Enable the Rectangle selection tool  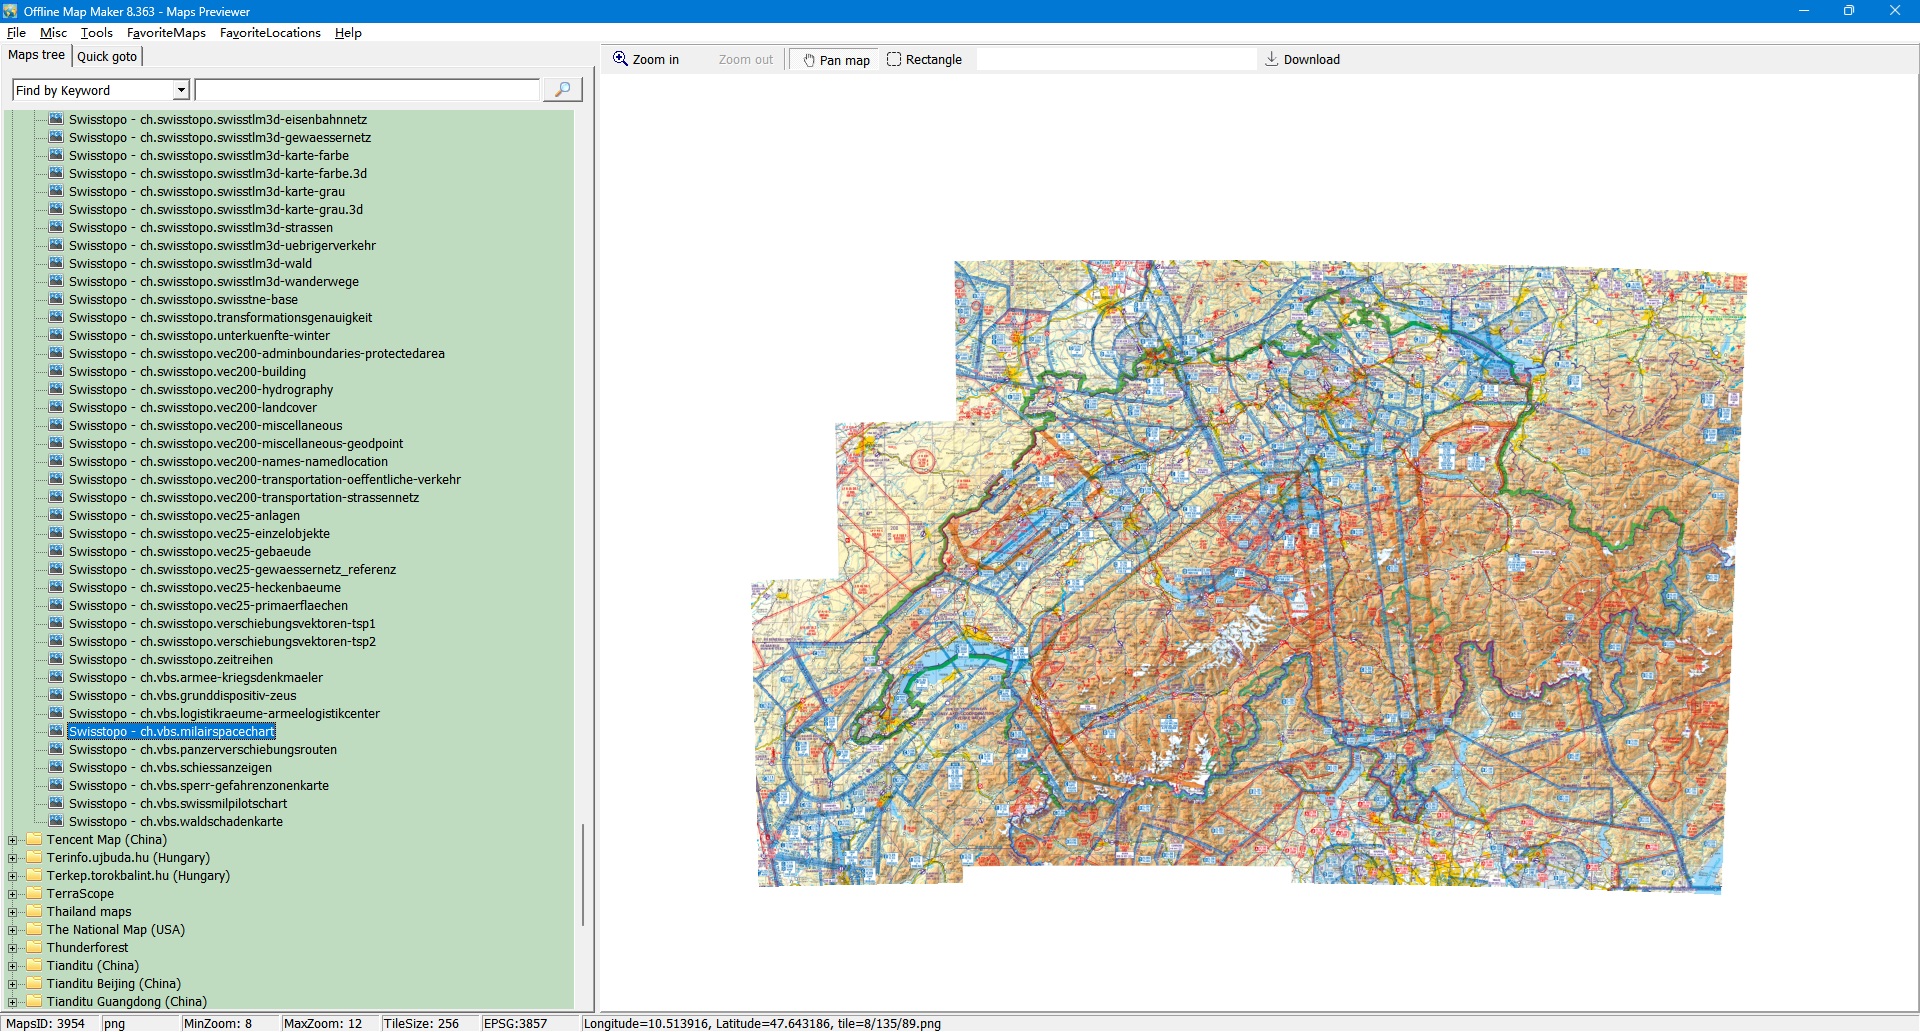924,60
